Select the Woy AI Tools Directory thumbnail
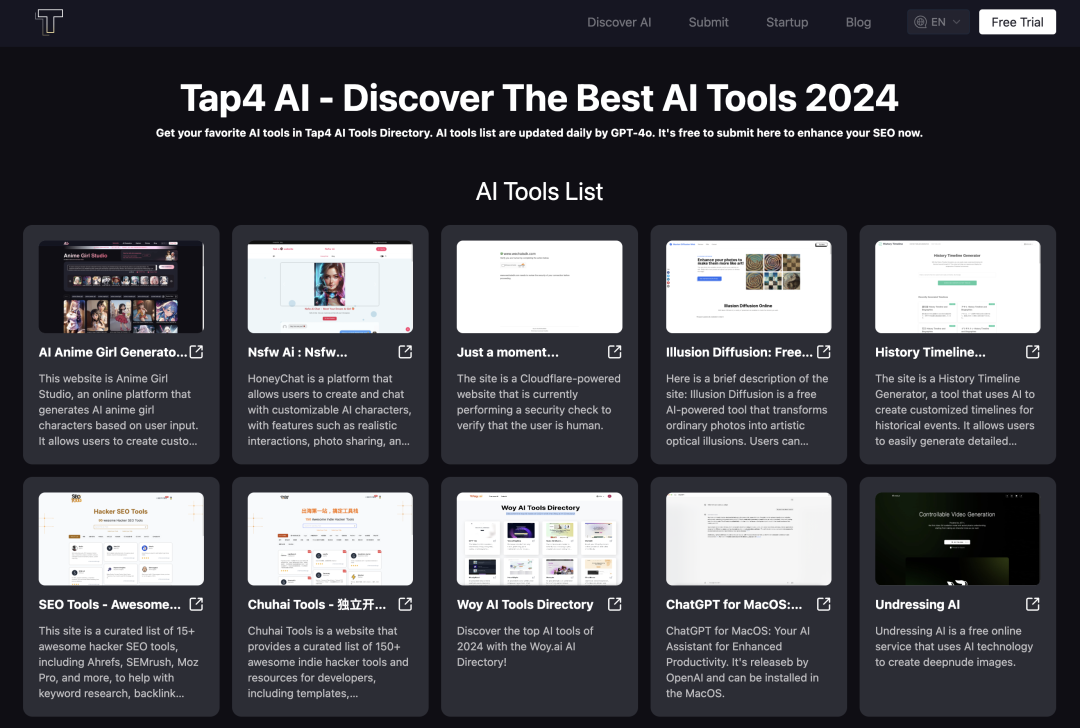Screen dimensions: 1080x728 coord(539,539)
